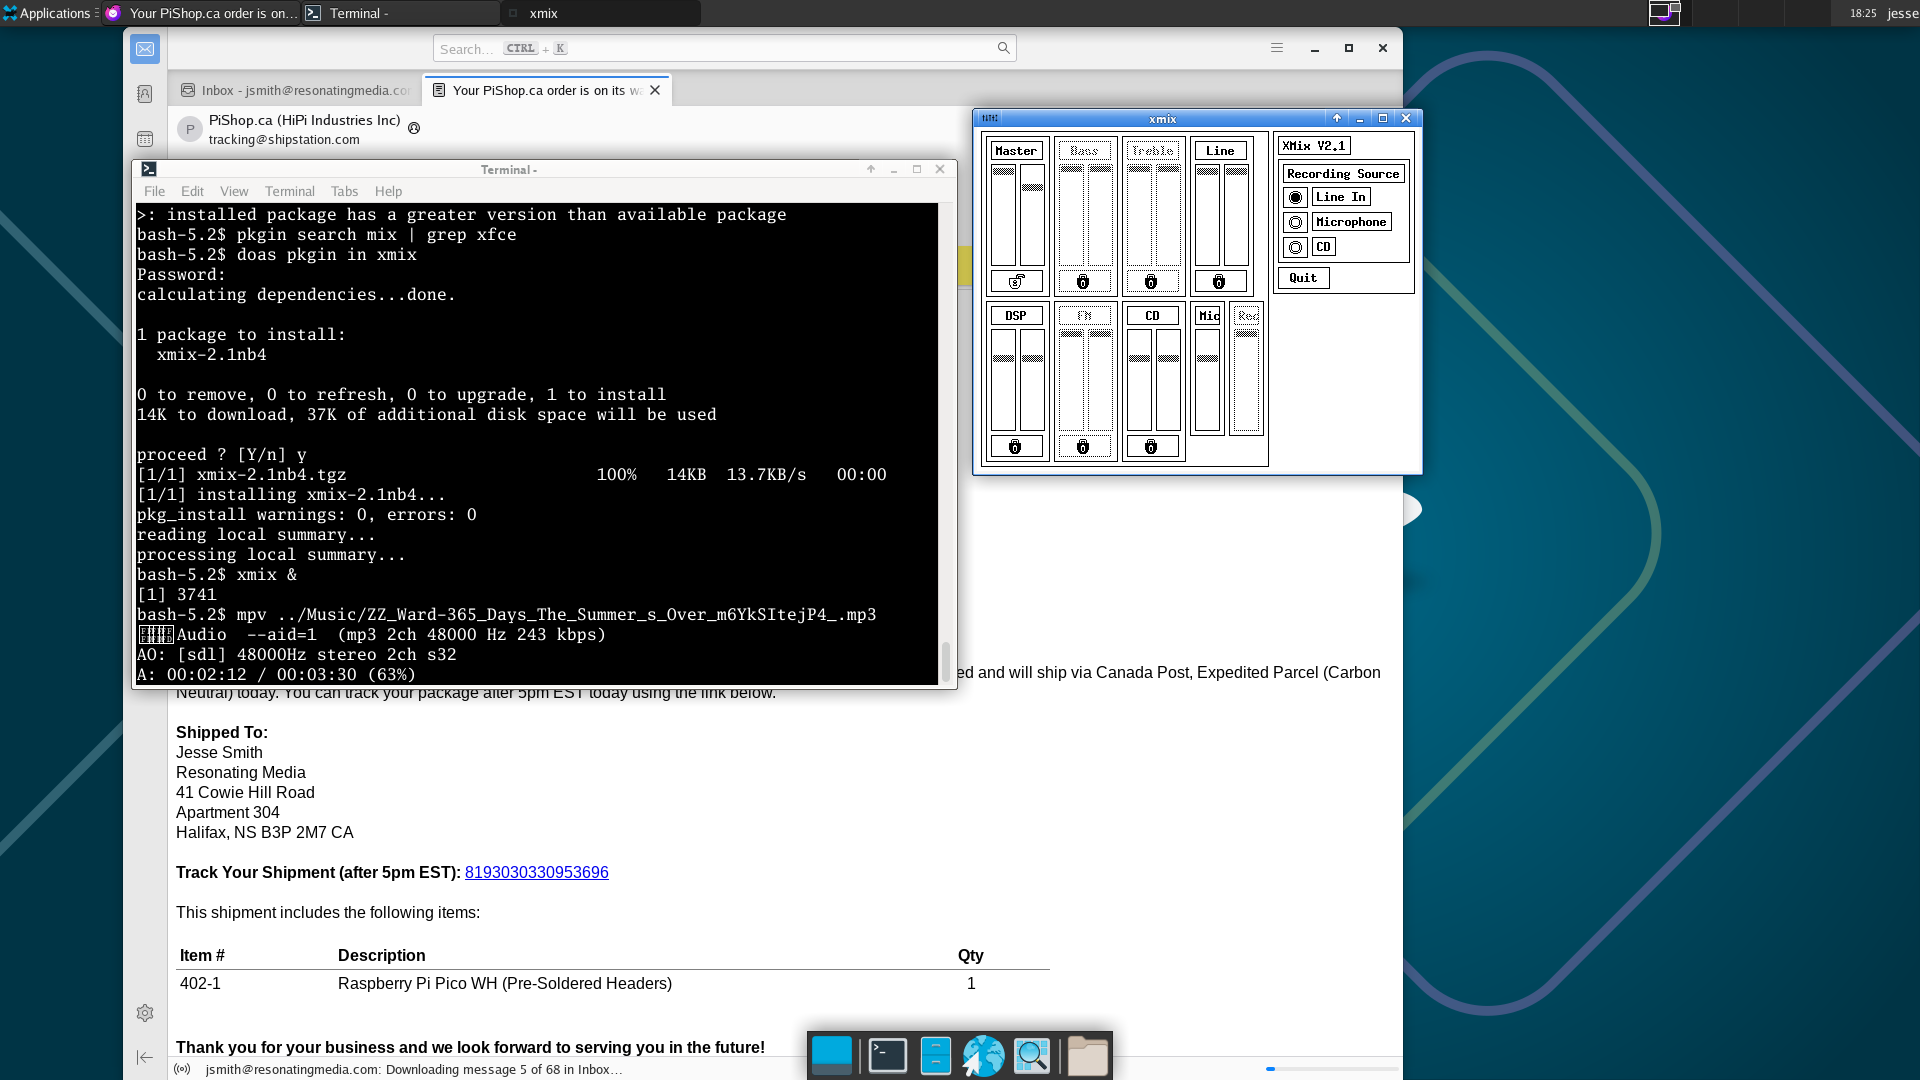The width and height of the screenshot is (1920, 1080).
Task: Open tracking number link 8193030330953696
Action: point(536,872)
